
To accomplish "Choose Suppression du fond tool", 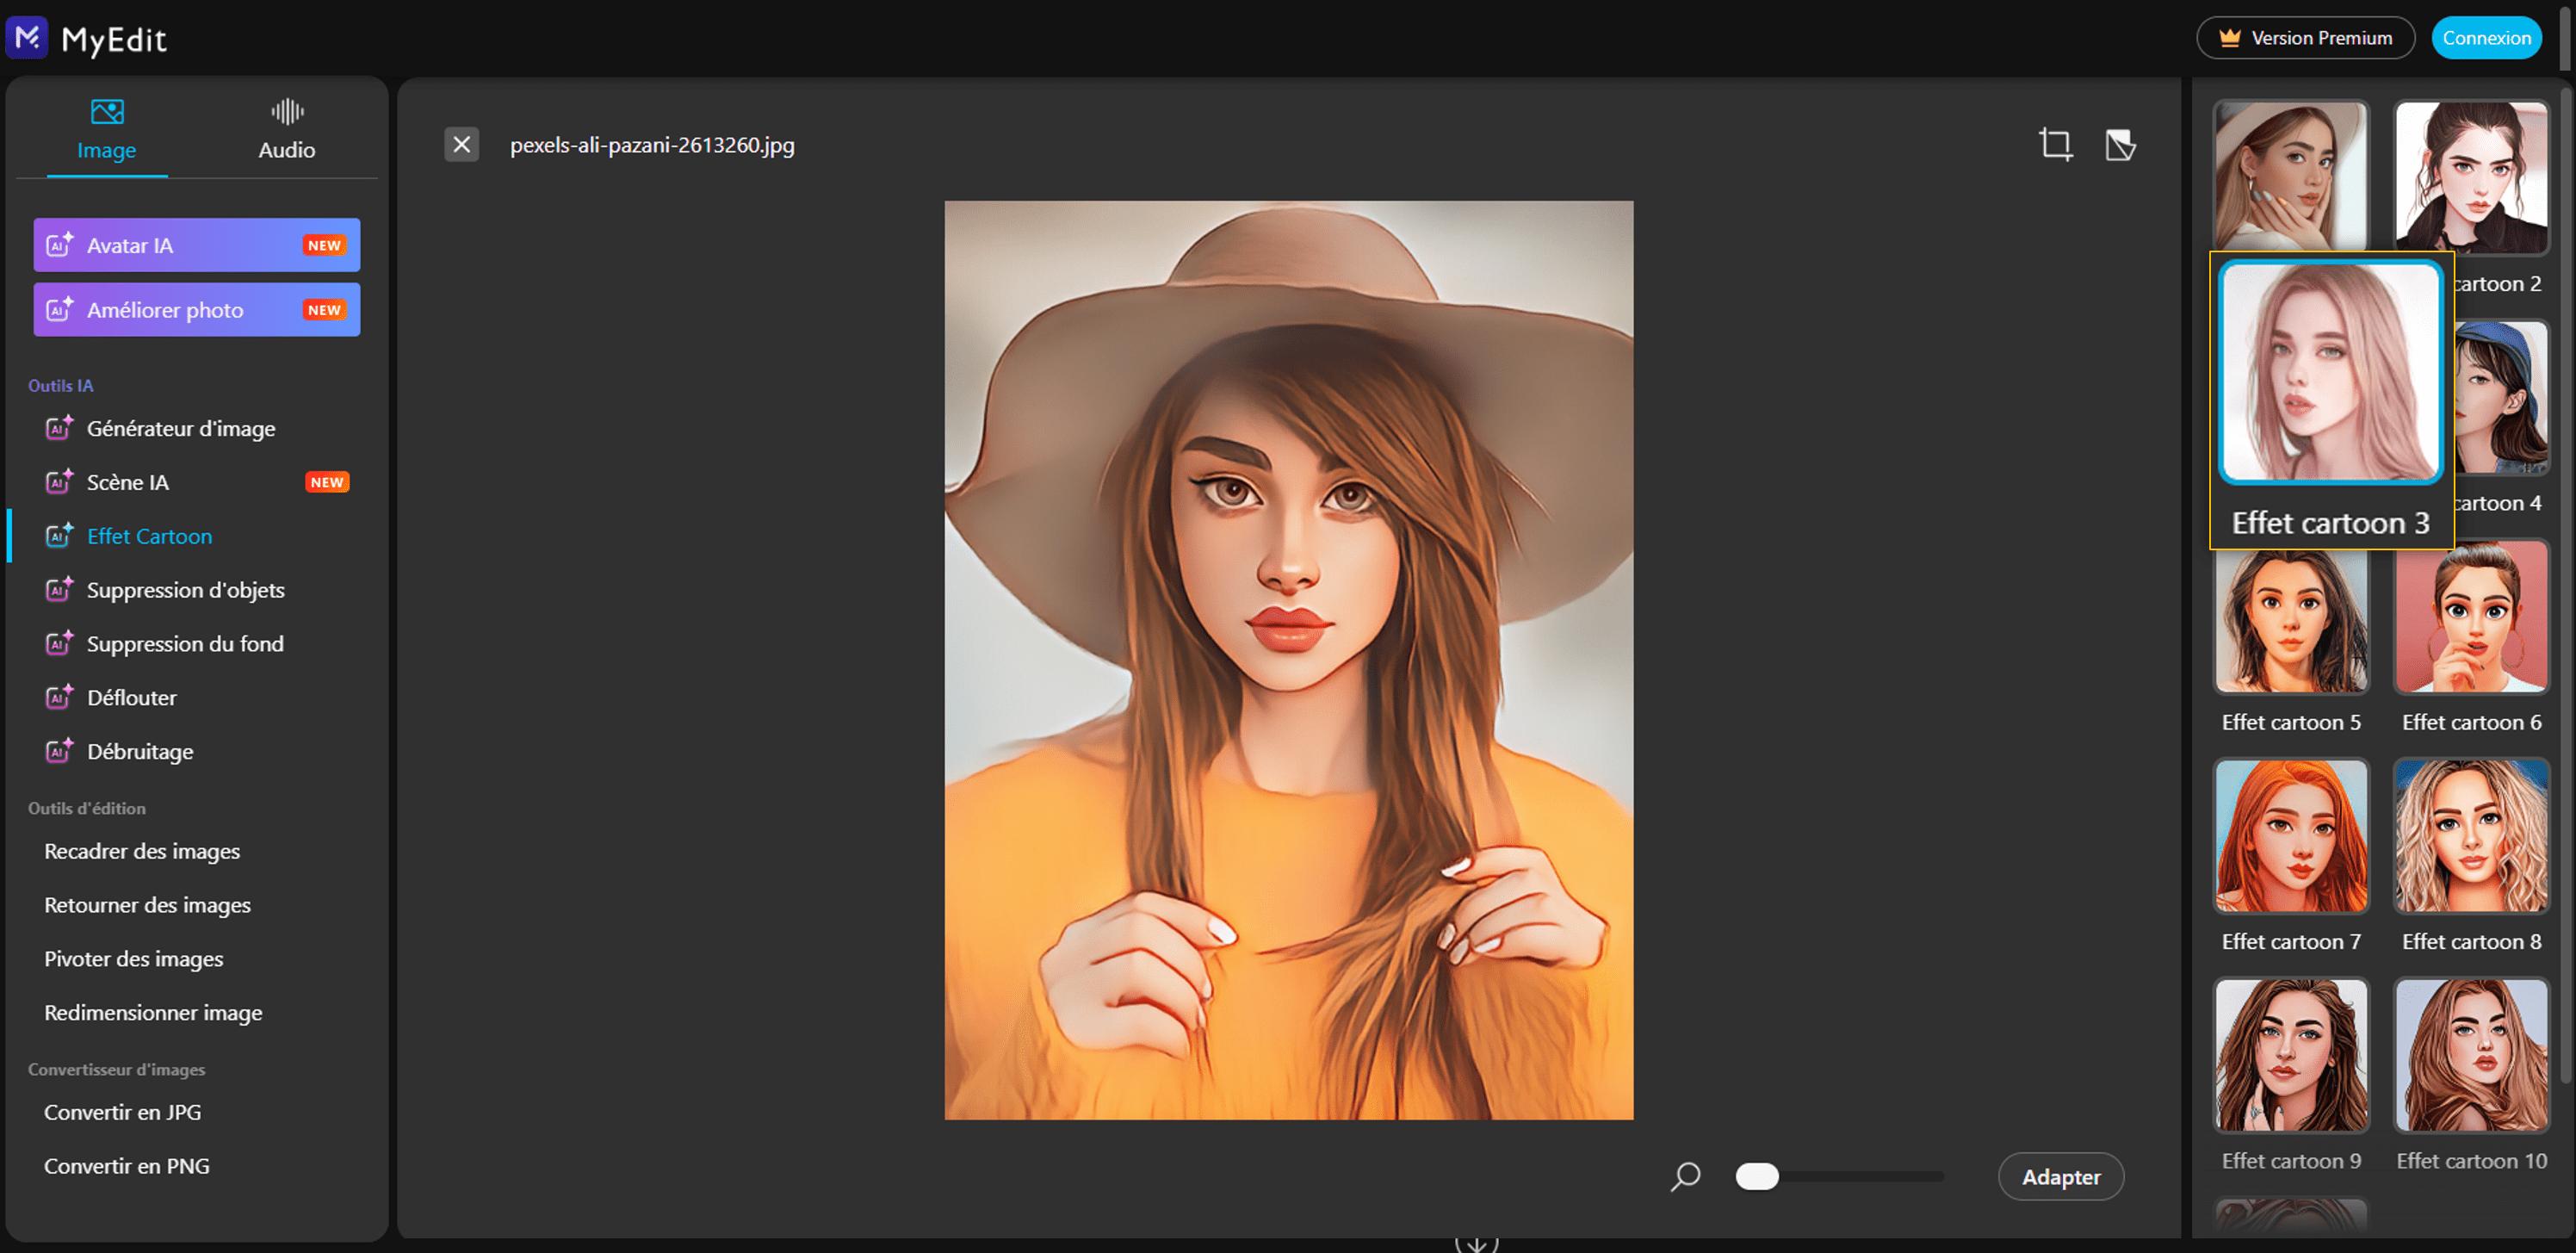I will 184,644.
